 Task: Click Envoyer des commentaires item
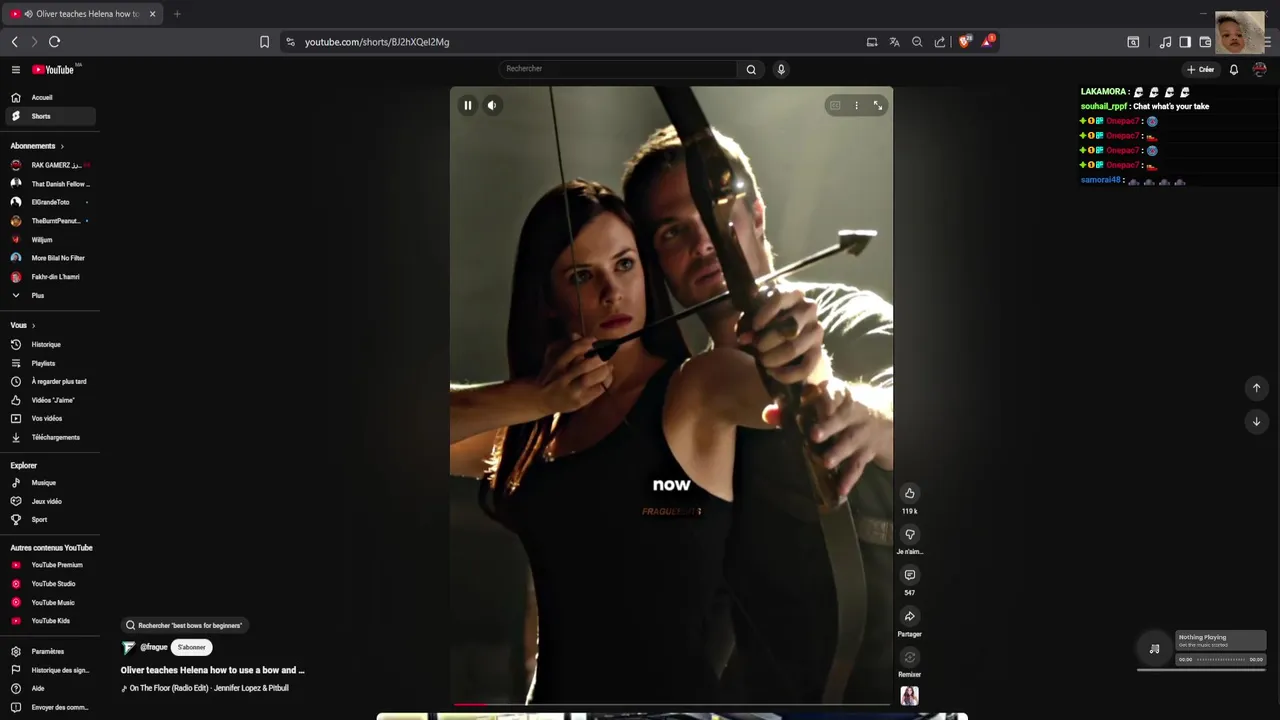pos(50,707)
